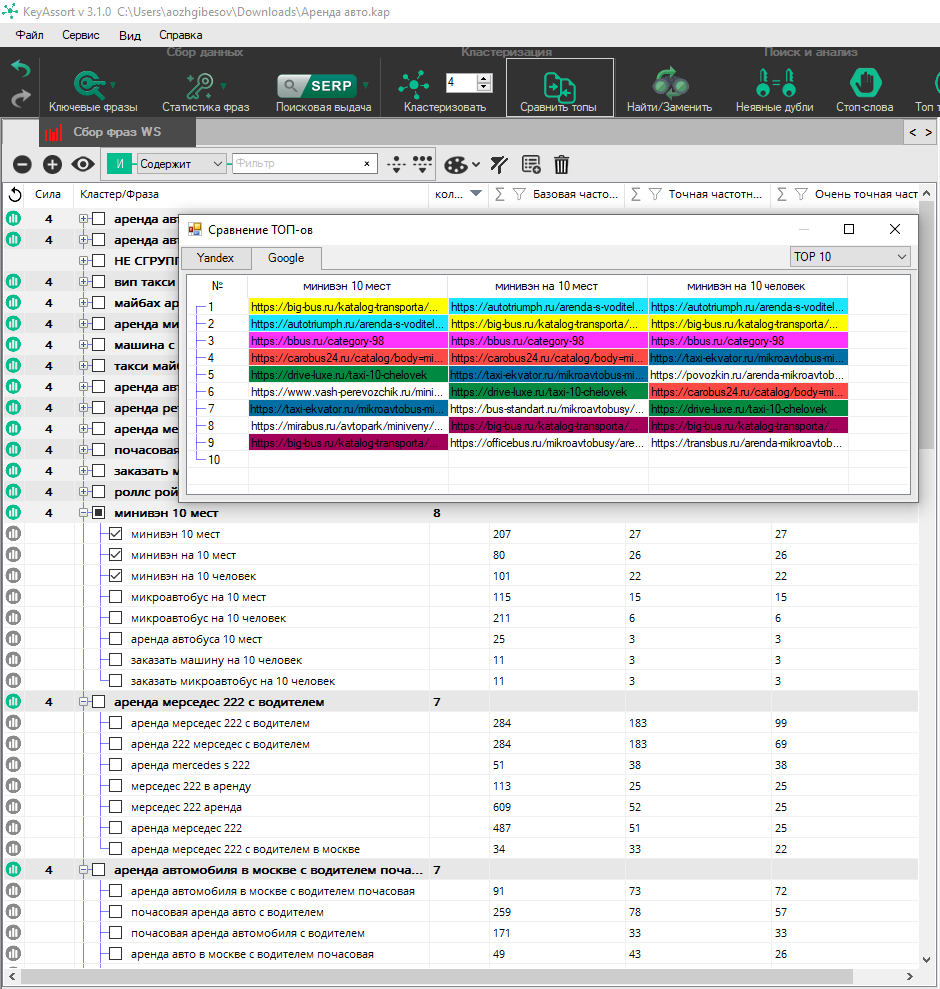Collapse the cluster минивэн 10 мест
This screenshot has height=989, width=940.
83,513
